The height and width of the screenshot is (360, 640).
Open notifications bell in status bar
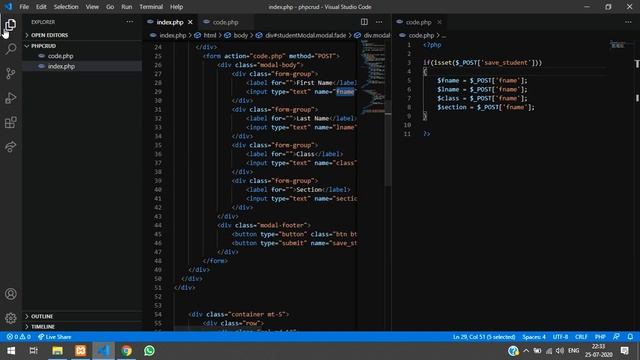click(630, 337)
